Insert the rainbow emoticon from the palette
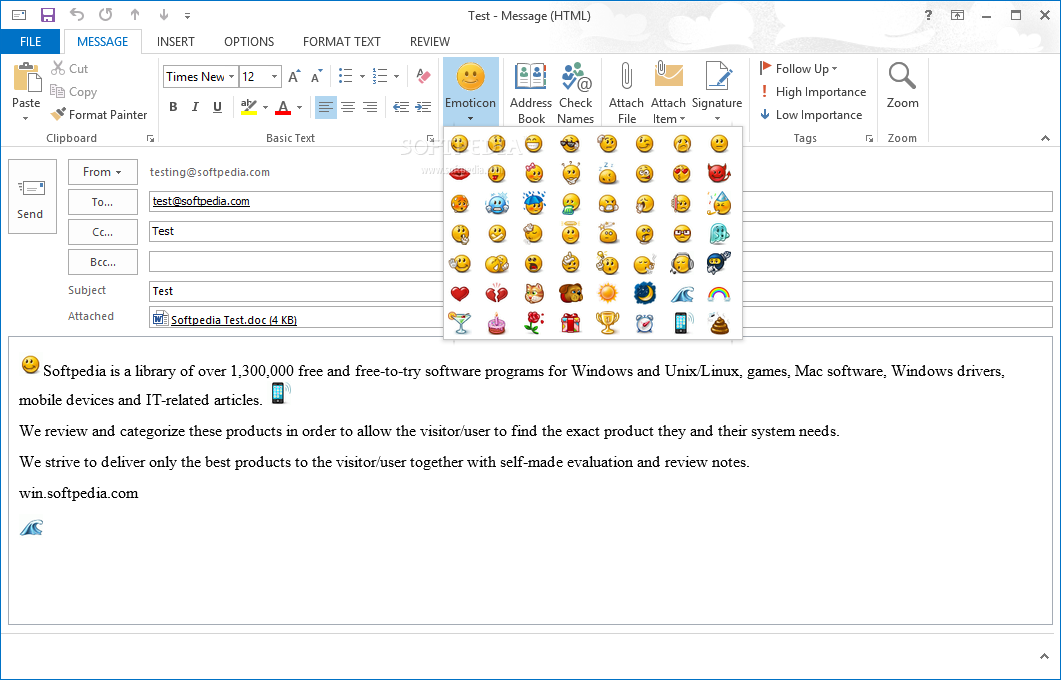Image resolution: width=1061 pixels, height=680 pixels. [719, 294]
